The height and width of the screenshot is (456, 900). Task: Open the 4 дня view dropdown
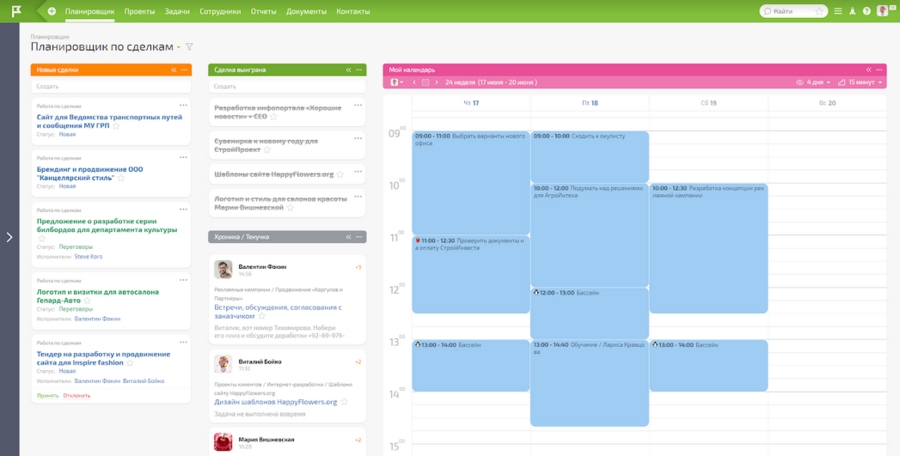tap(817, 82)
